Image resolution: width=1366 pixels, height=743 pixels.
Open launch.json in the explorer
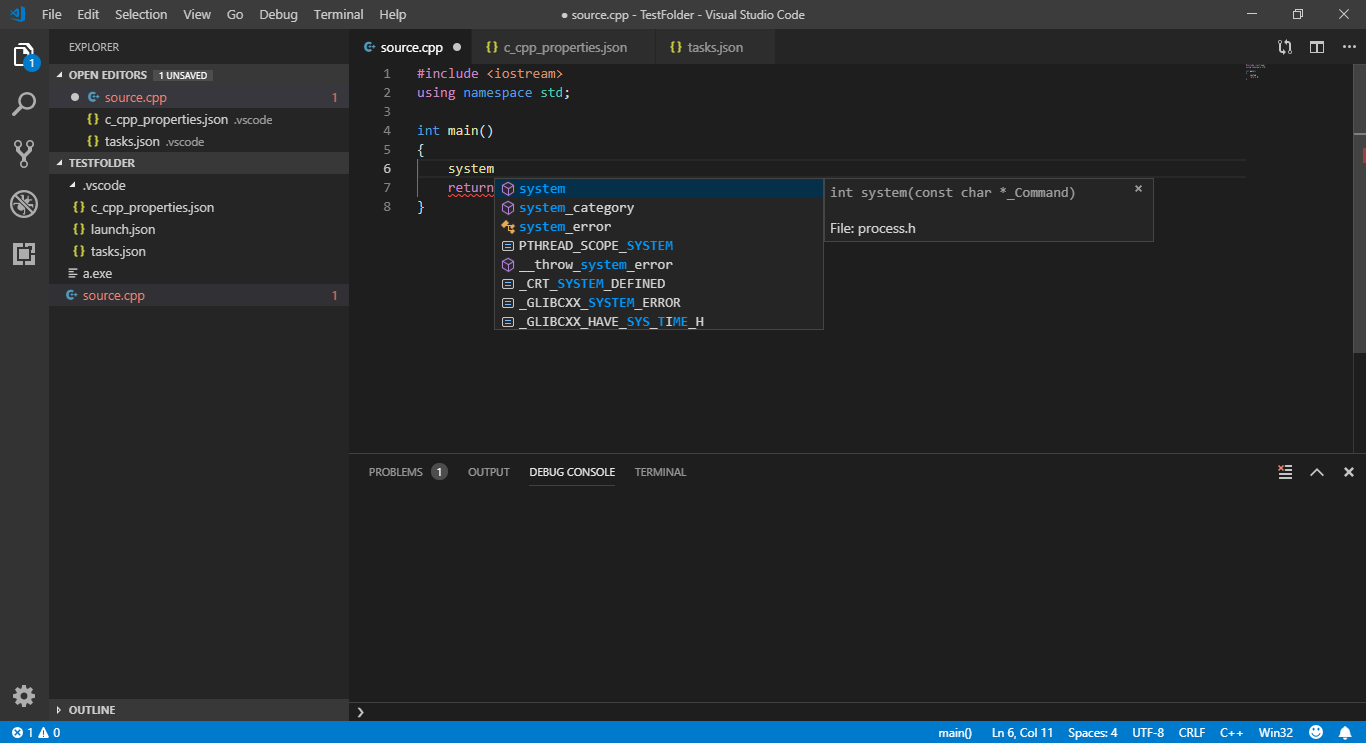(123, 229)
